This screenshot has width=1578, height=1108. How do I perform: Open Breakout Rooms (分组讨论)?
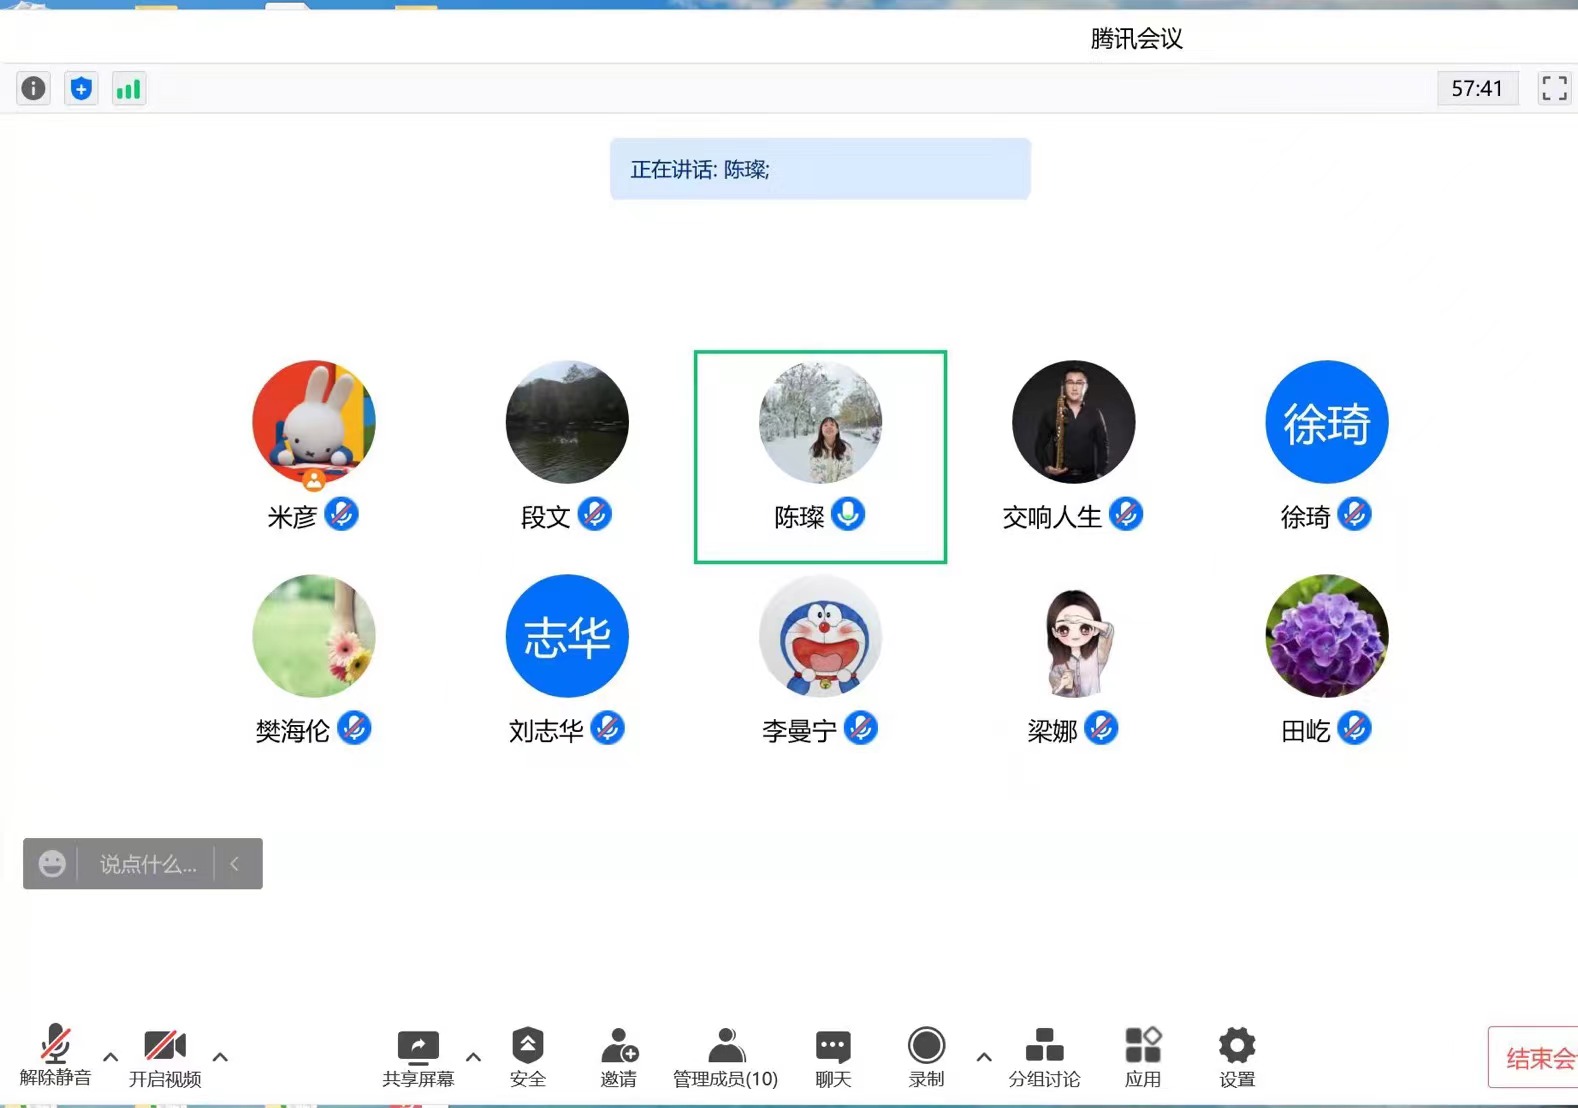1044,1057
